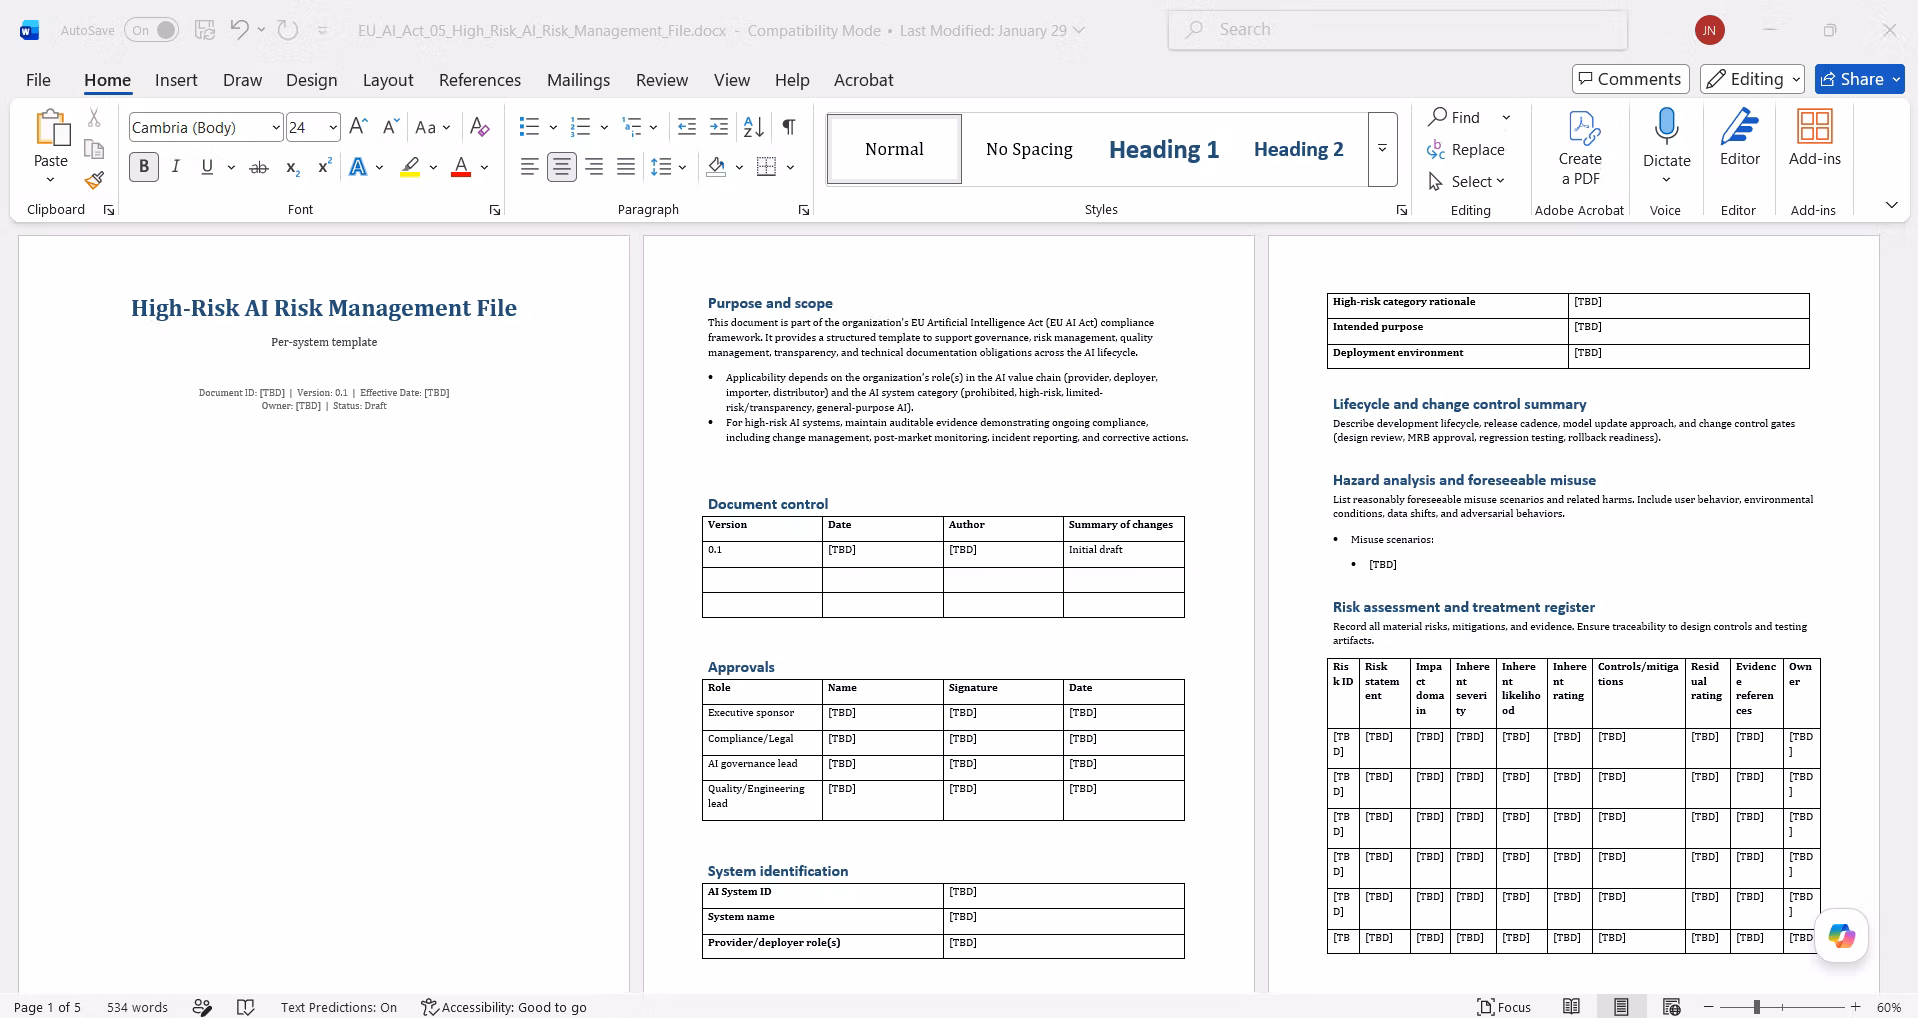
Task: Toggle Bold formatting
Action: coord(144,167)
